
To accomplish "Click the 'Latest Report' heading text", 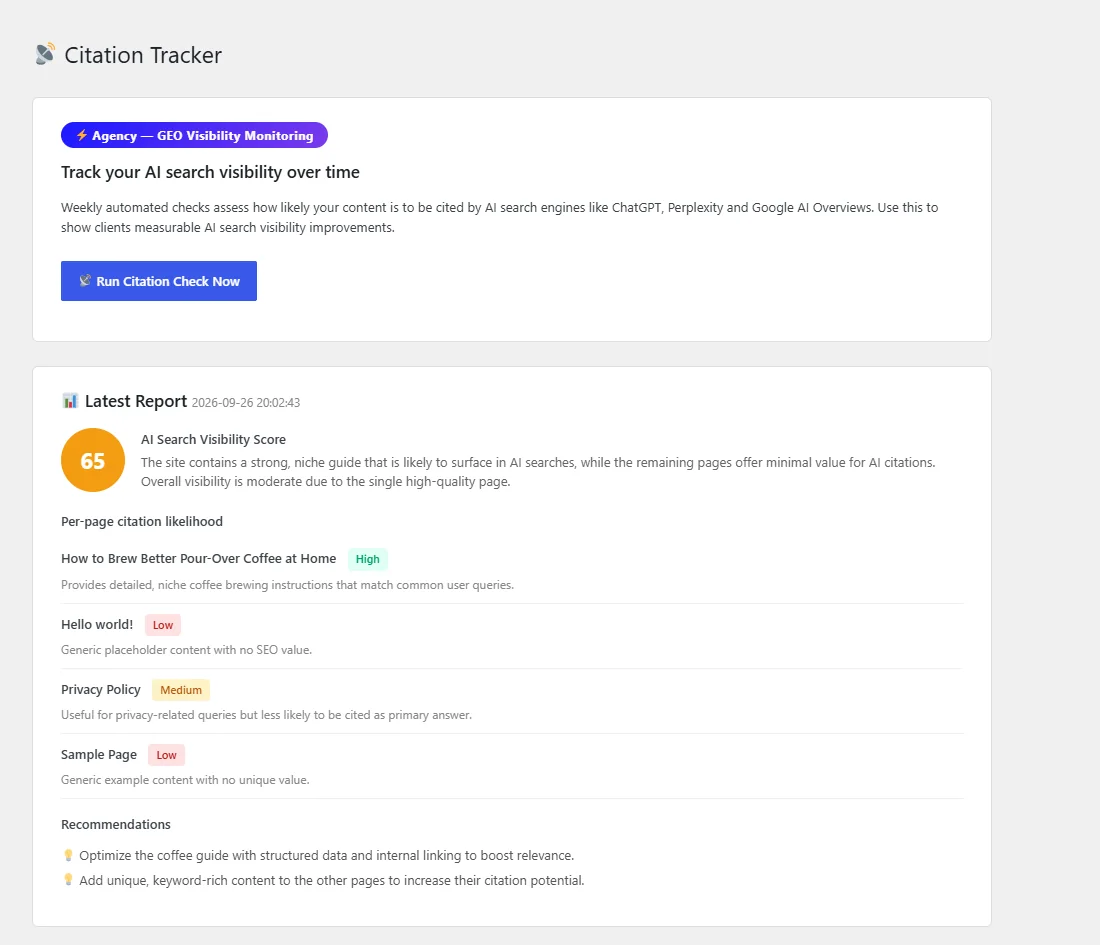I will click(x=136, y=401).
